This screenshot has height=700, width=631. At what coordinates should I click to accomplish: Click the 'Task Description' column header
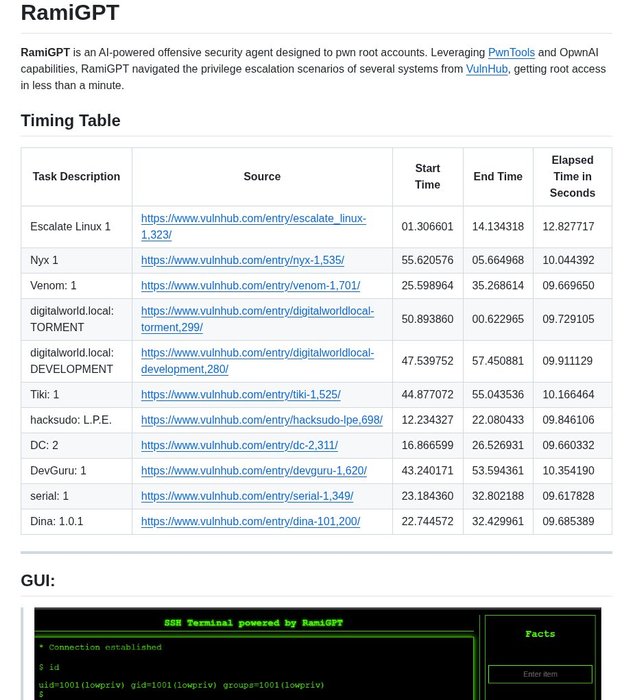76,177
